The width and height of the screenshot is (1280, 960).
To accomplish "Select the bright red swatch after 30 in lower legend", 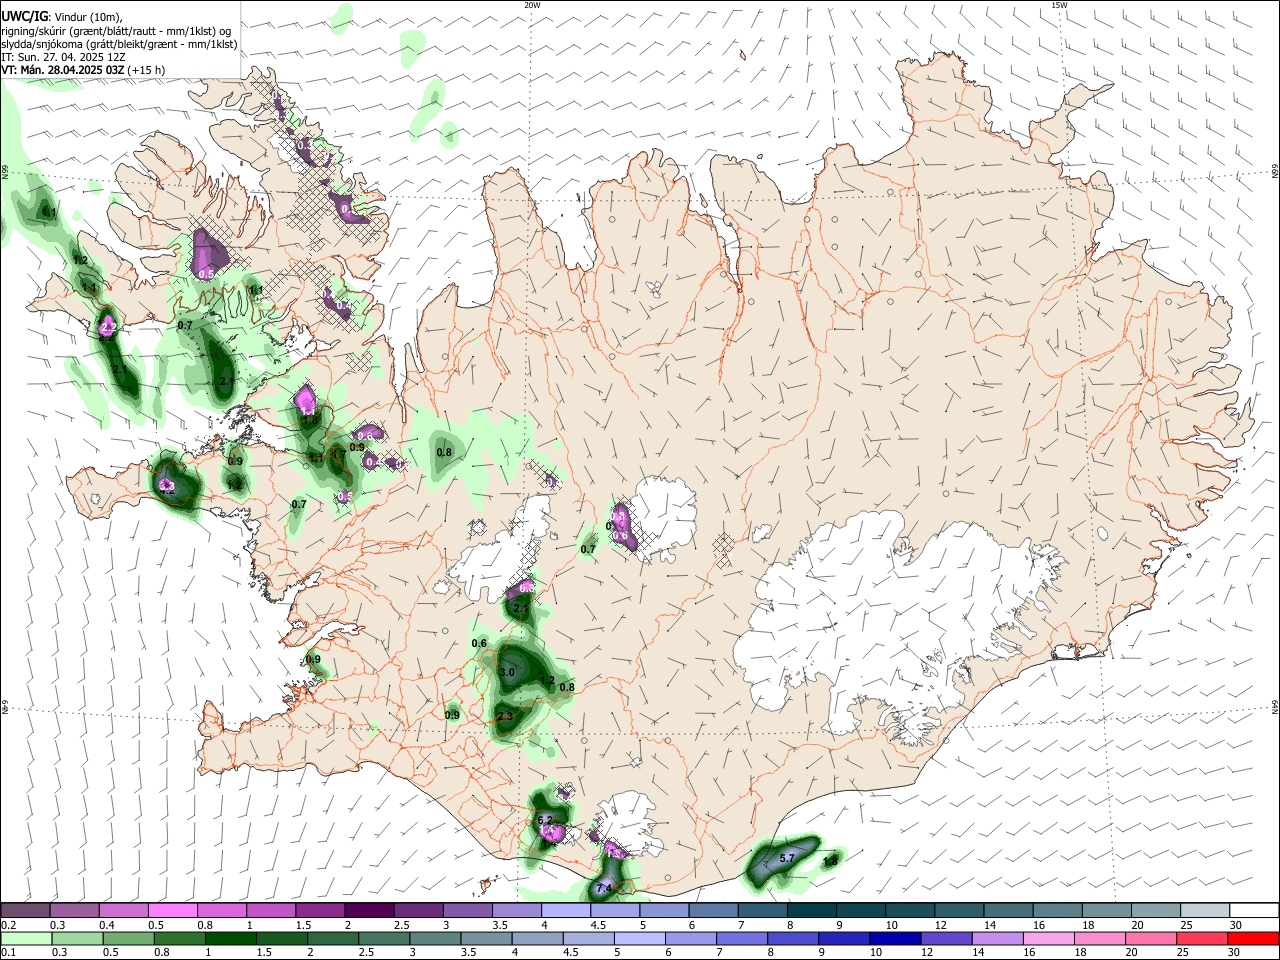I will [1253, 938].
